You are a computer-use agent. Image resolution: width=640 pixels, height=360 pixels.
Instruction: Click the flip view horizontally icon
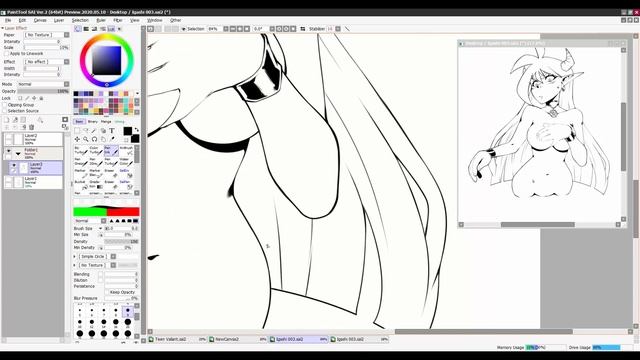pyautogui.click(x=303, y=29)
